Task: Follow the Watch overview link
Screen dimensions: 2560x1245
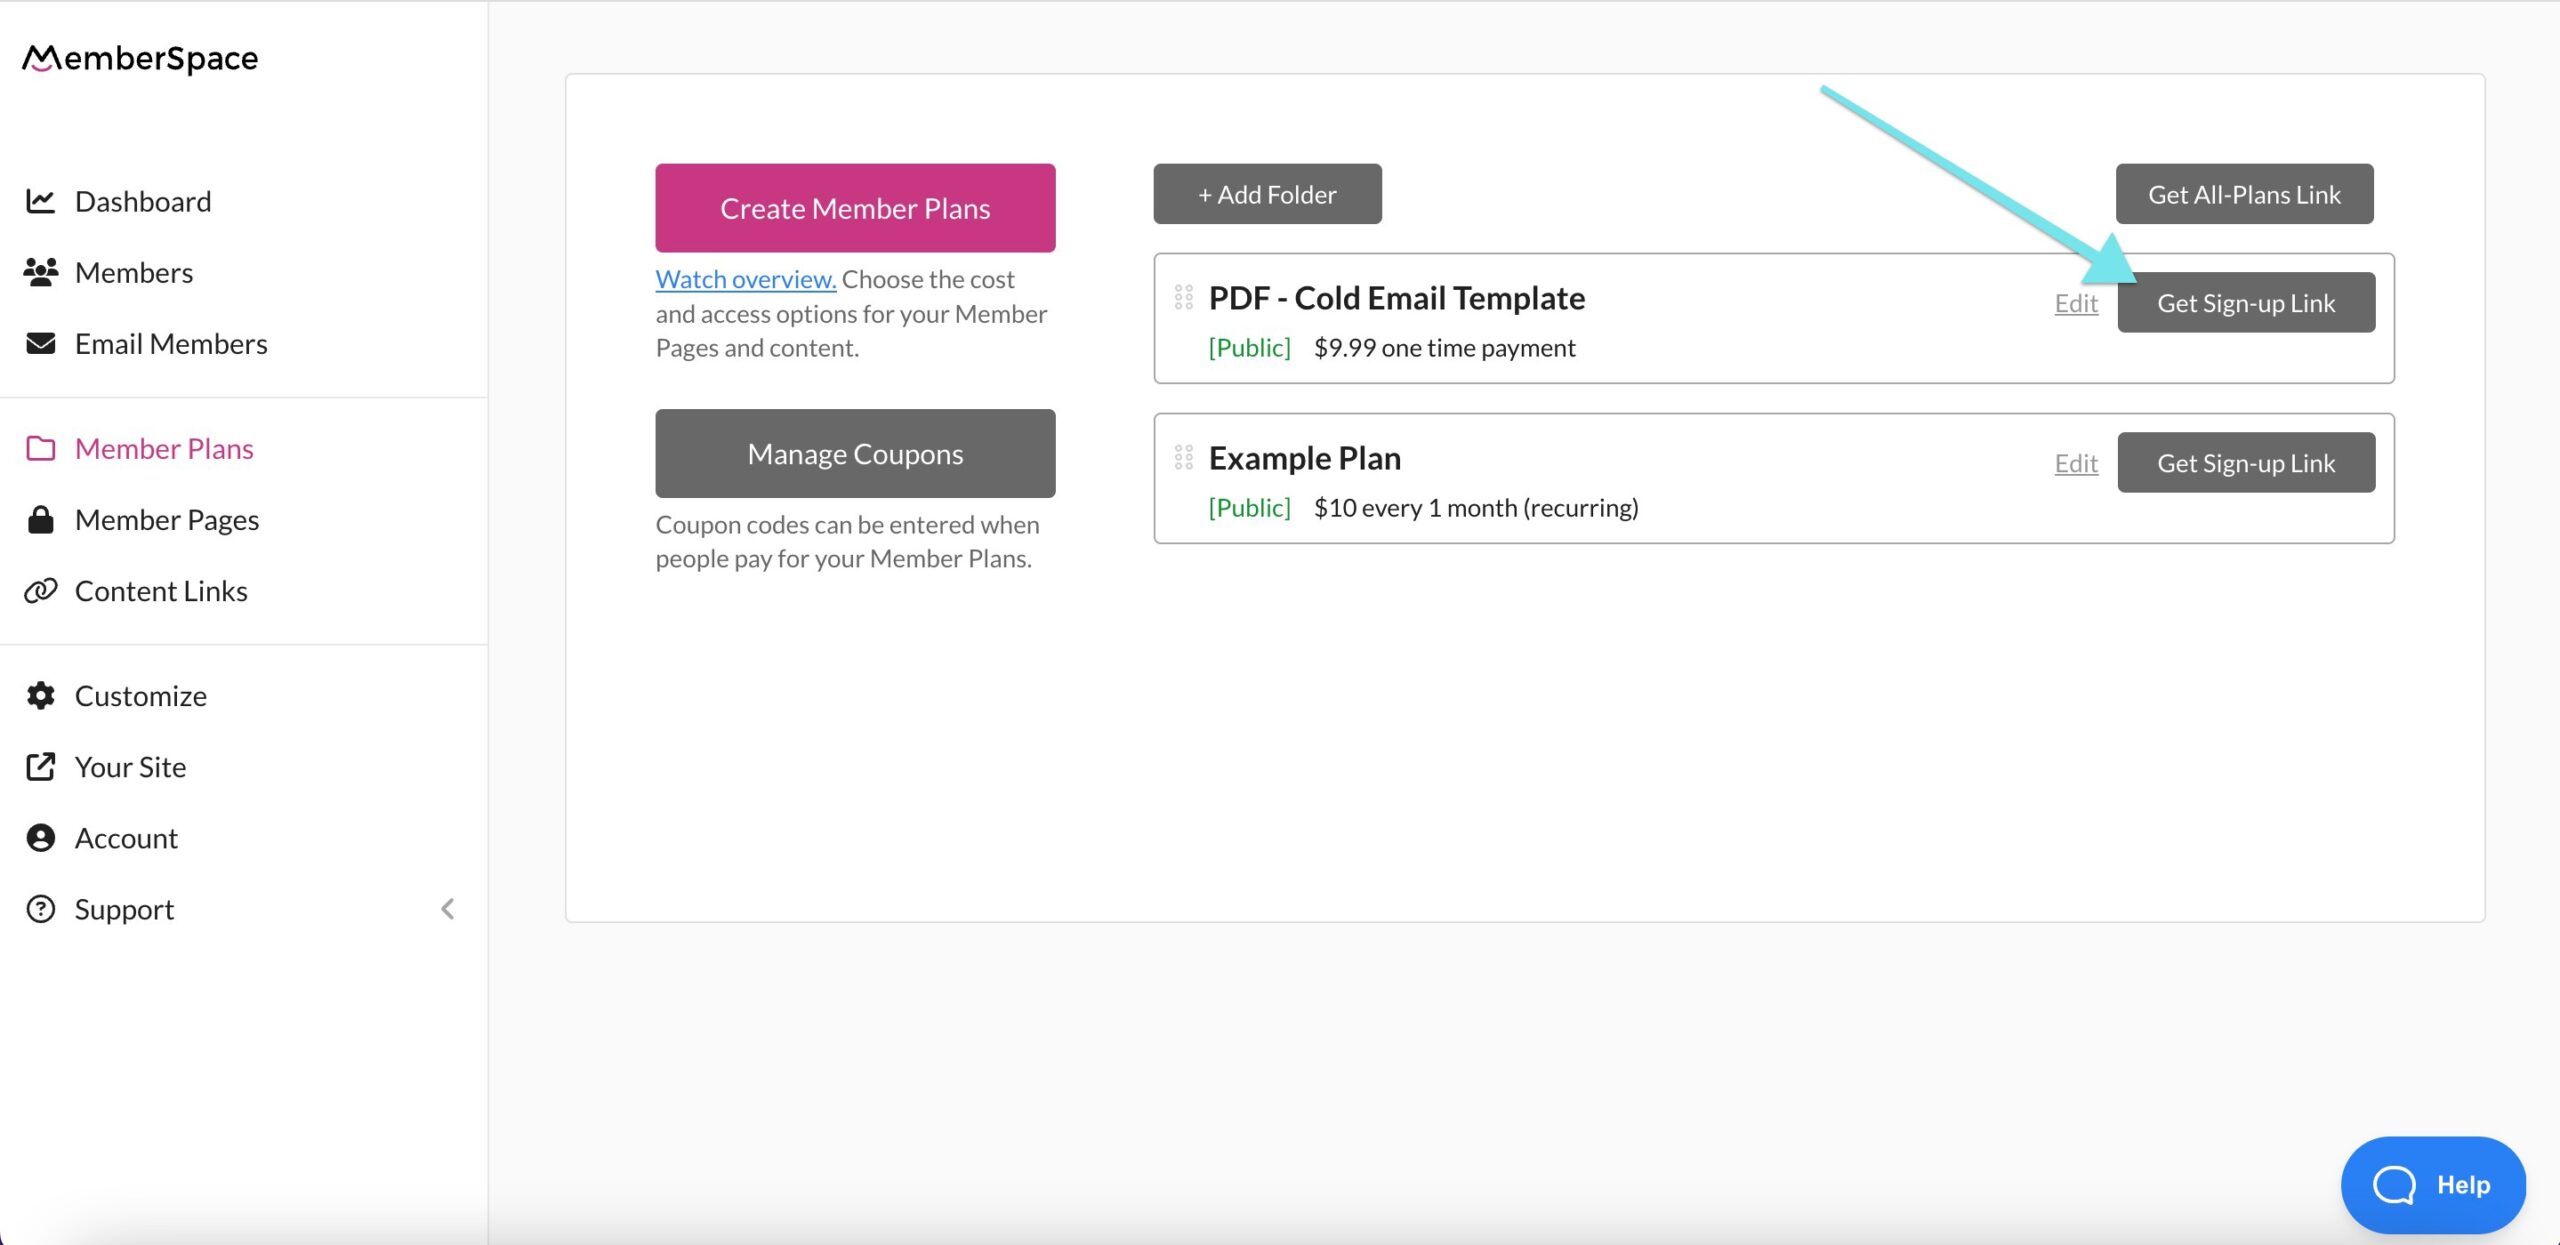Action: [x=746, y=279]
